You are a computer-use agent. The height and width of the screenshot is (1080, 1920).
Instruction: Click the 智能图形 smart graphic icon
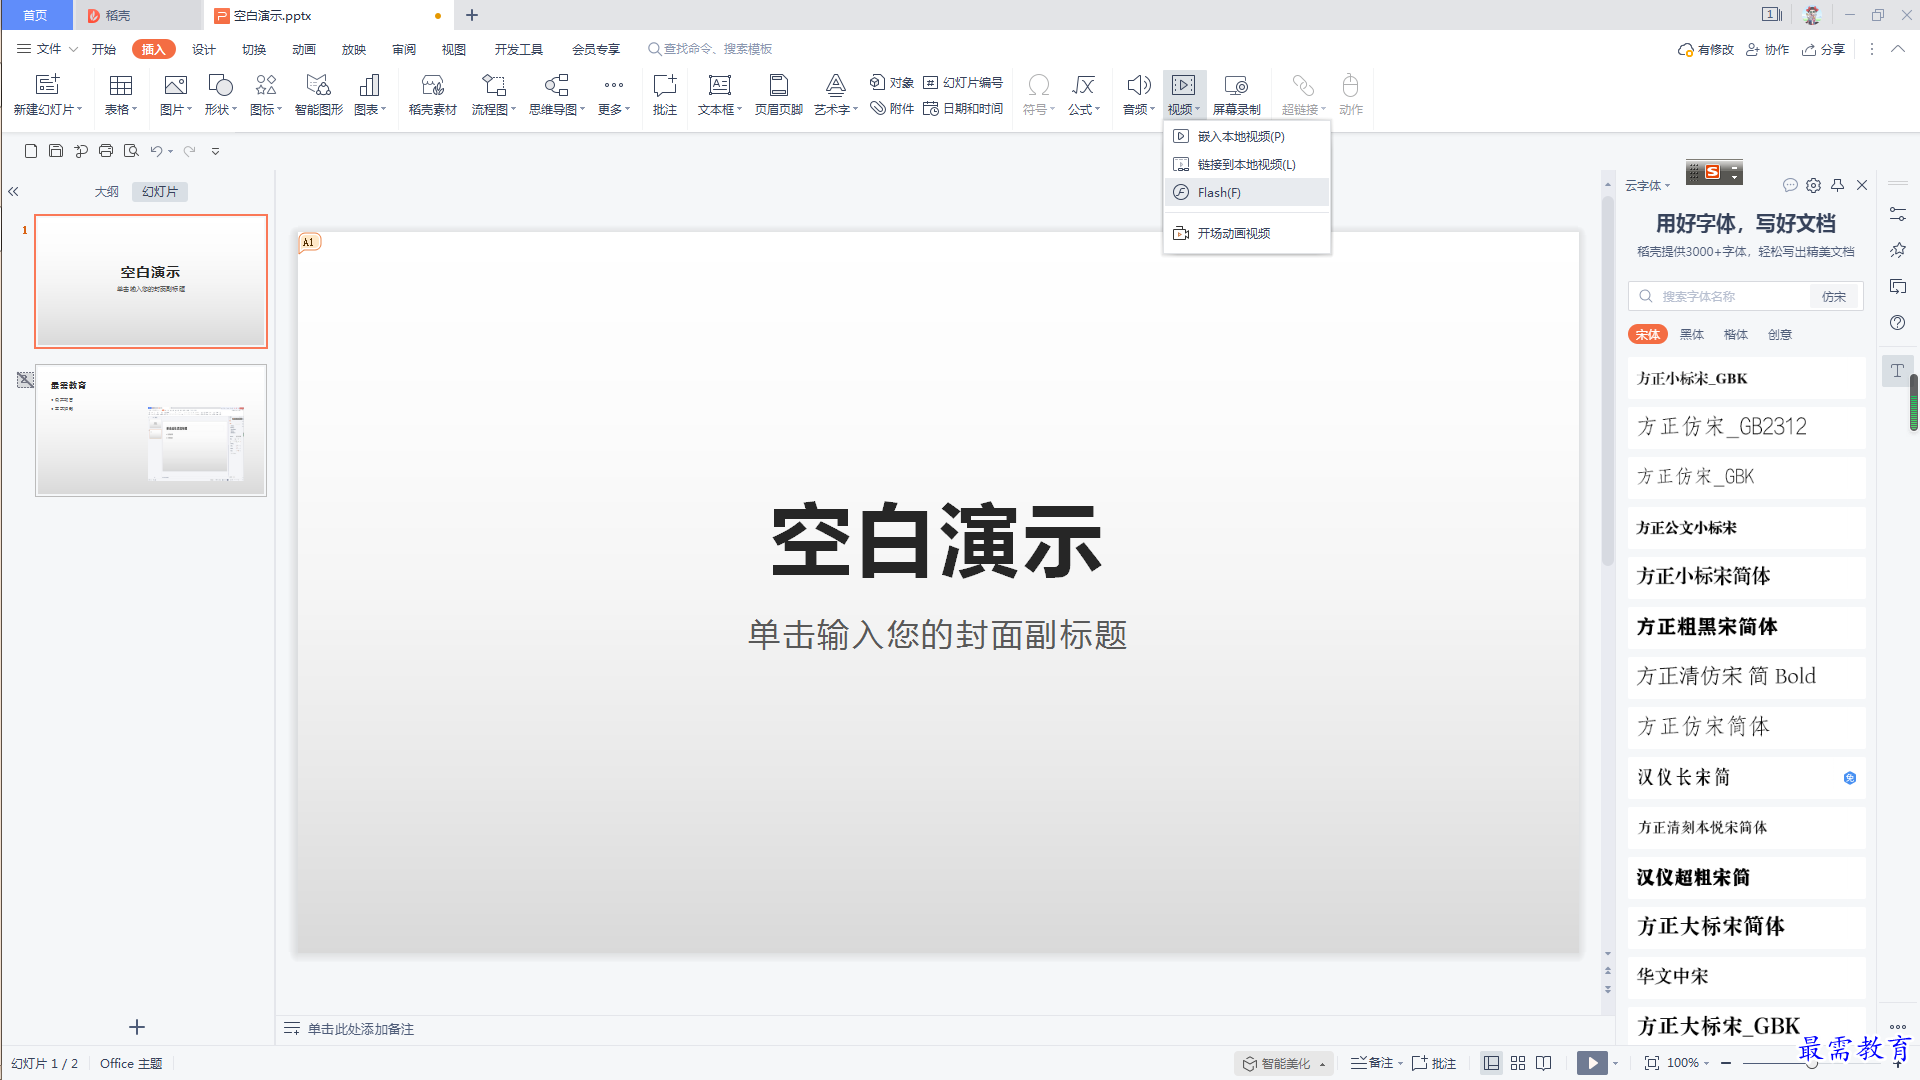click(x=318, y=85)
